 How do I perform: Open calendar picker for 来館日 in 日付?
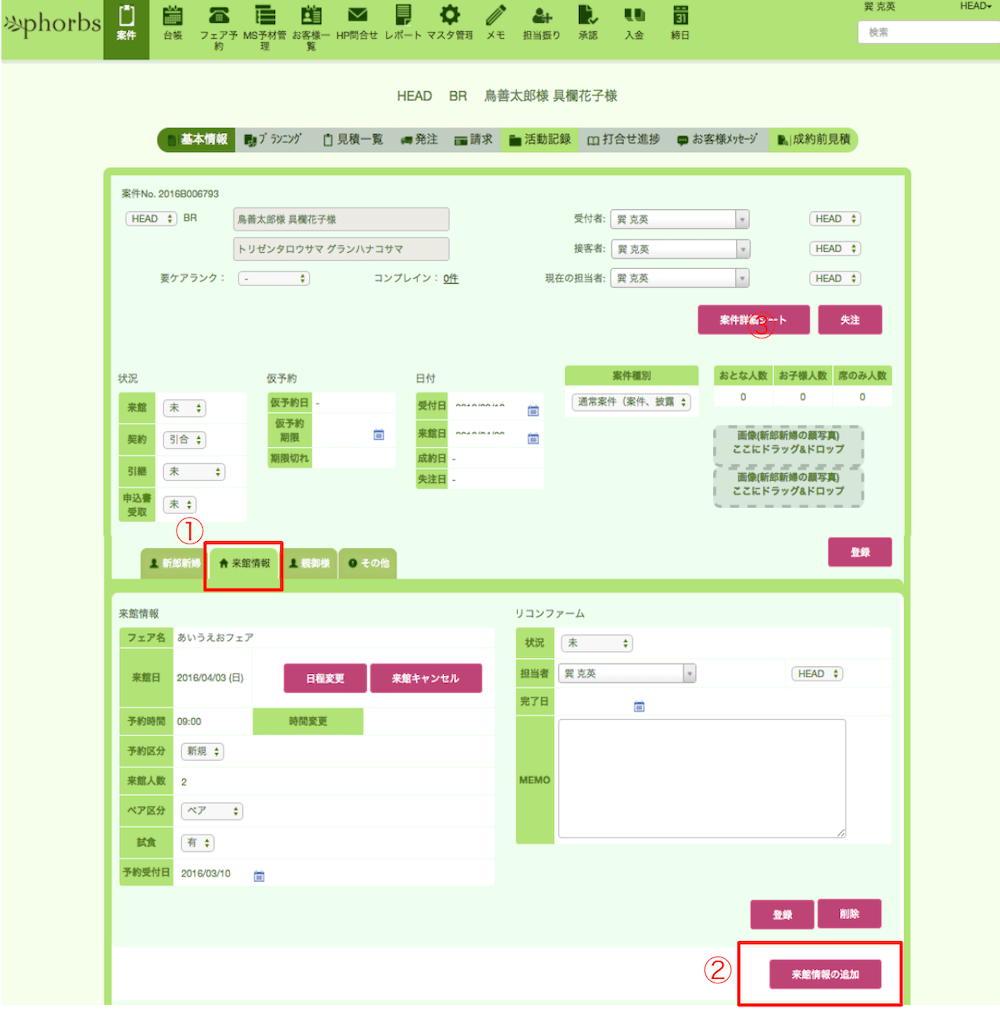click(x=533, y=439)
